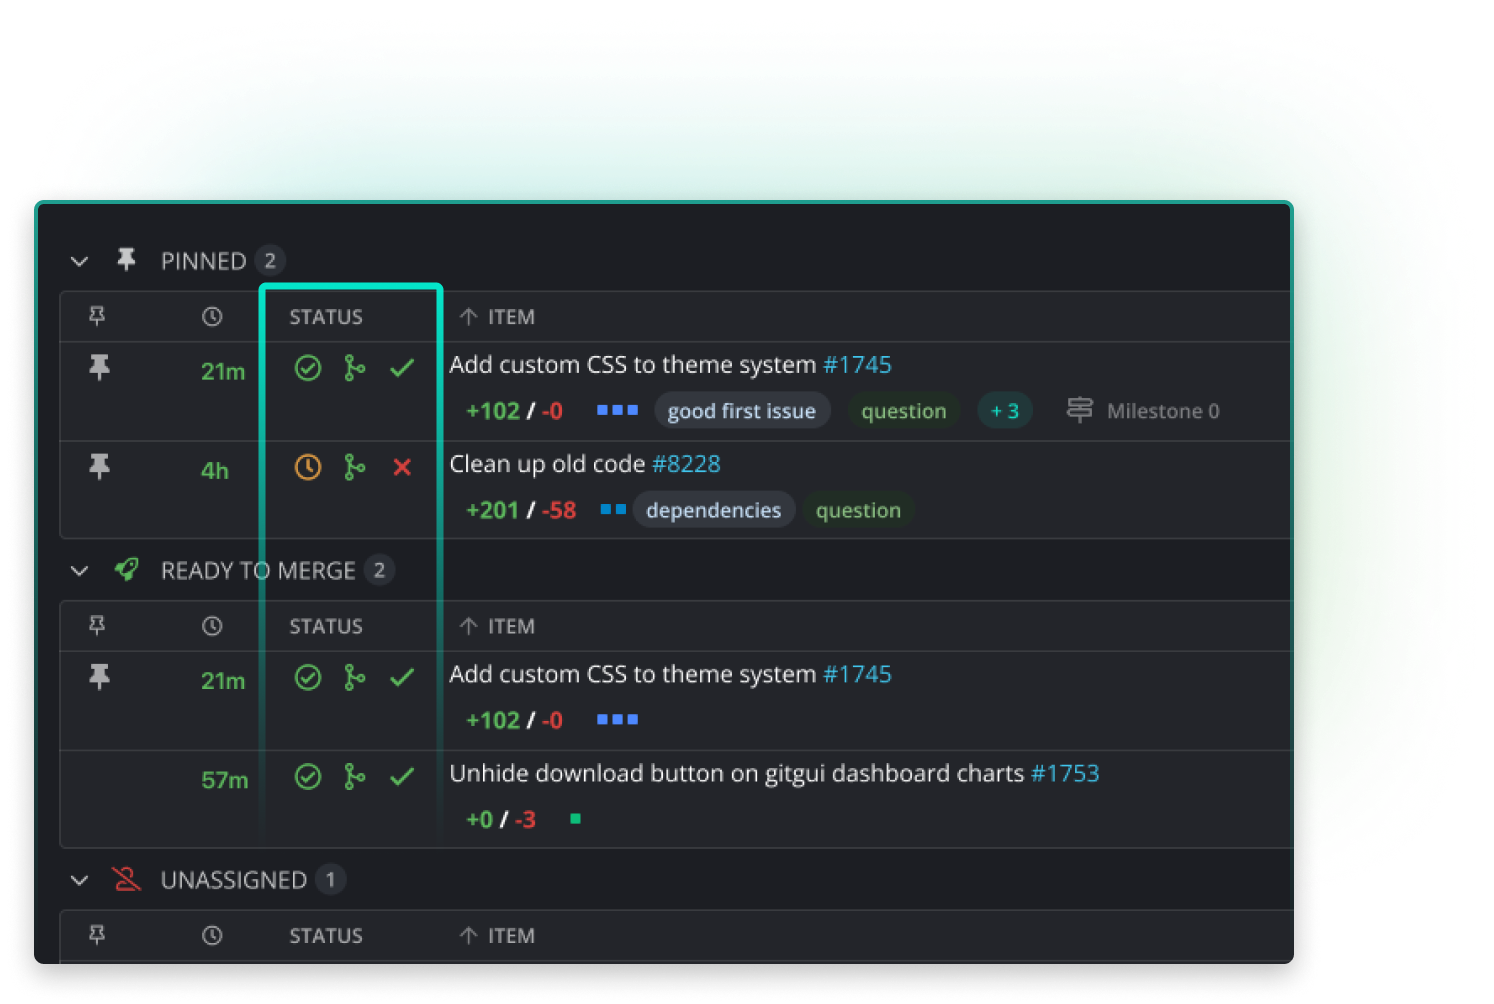The width and height of the screenshot is (1494, 1004).
Task: Click the STATUS column header
Action: pos(325,316)
